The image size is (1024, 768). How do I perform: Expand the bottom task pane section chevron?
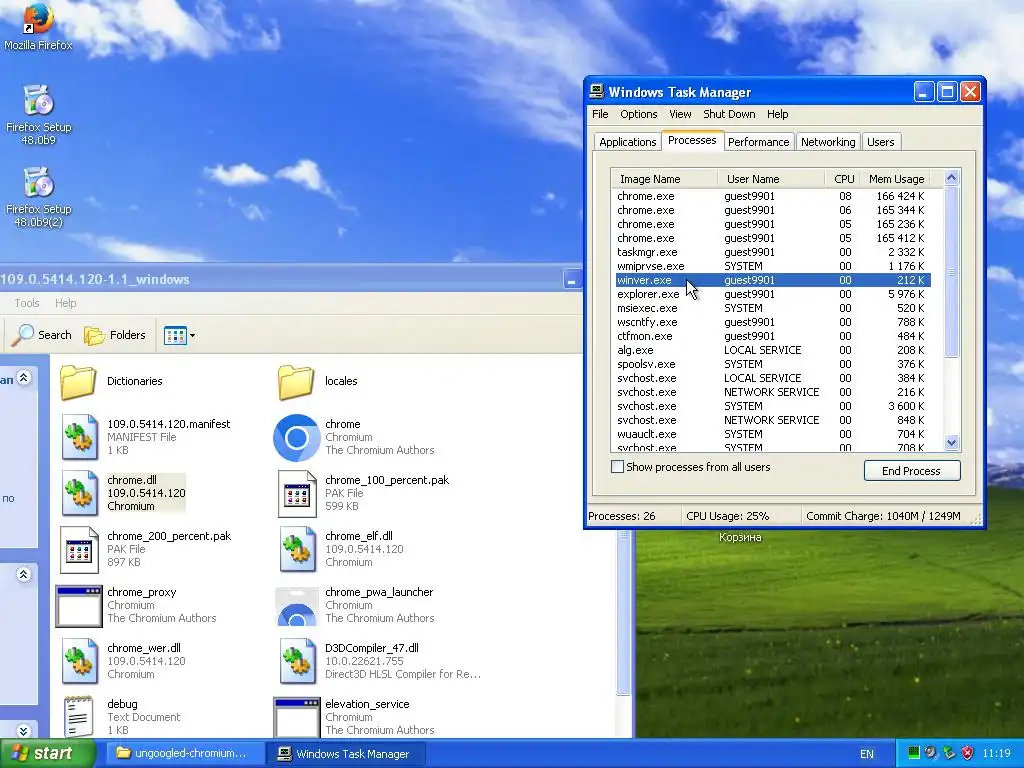24,731
